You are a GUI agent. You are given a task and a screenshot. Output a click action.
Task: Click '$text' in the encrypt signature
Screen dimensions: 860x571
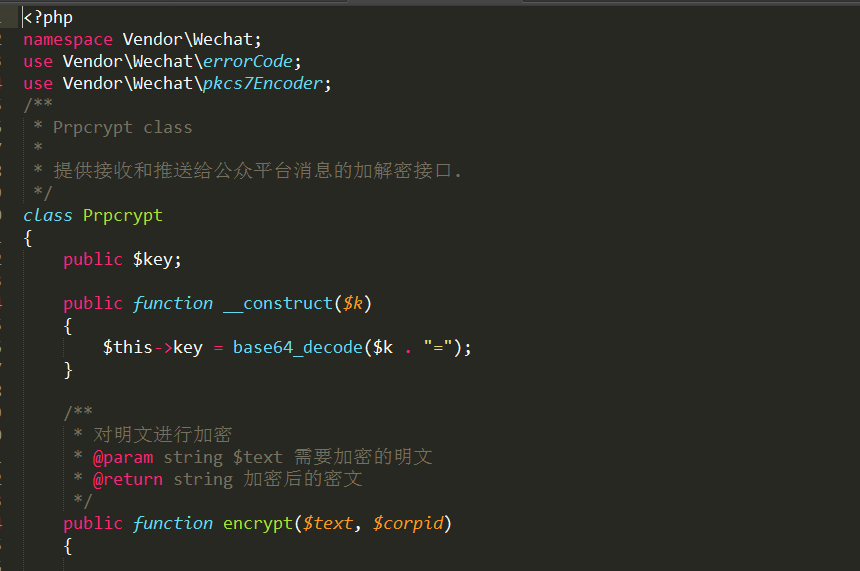tap(327, 523)
